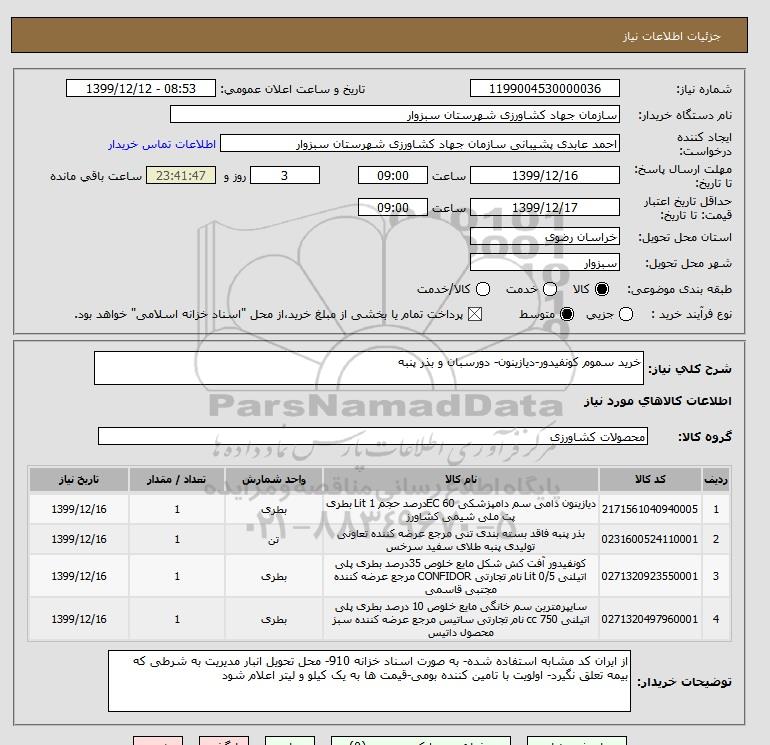
Task: Click the شرح کلی نیاز description box
Action: [x=369, y=368]
